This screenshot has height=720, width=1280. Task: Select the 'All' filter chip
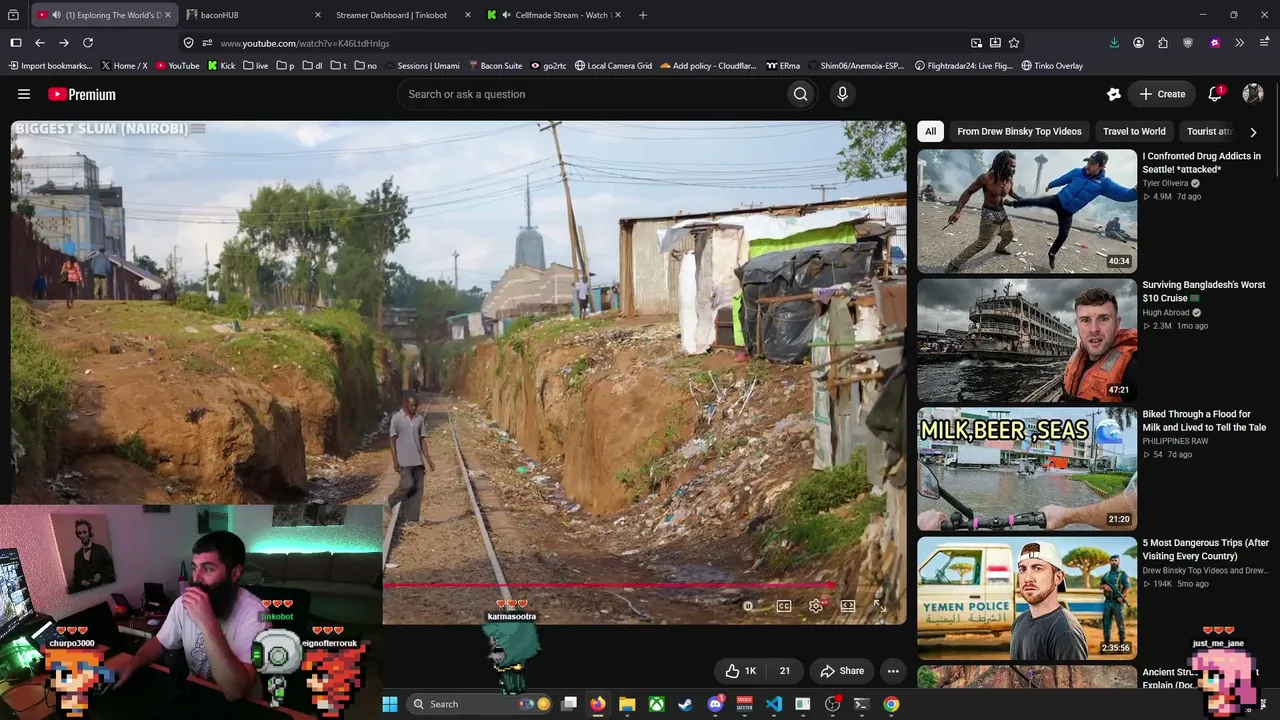coord(930,131)
